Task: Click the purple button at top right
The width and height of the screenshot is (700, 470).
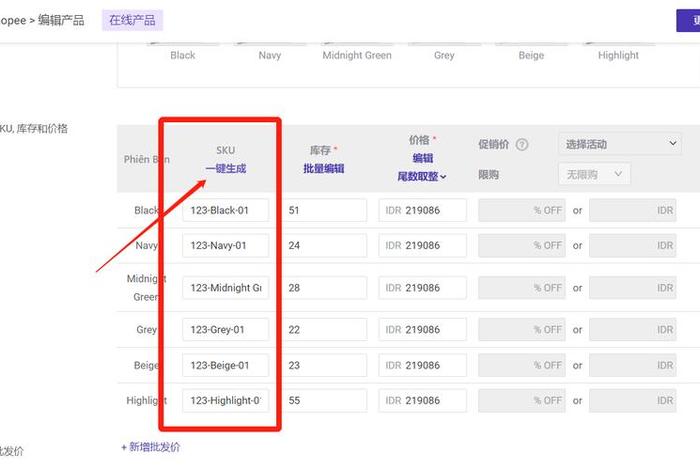Action: click(x=688, y=18)
